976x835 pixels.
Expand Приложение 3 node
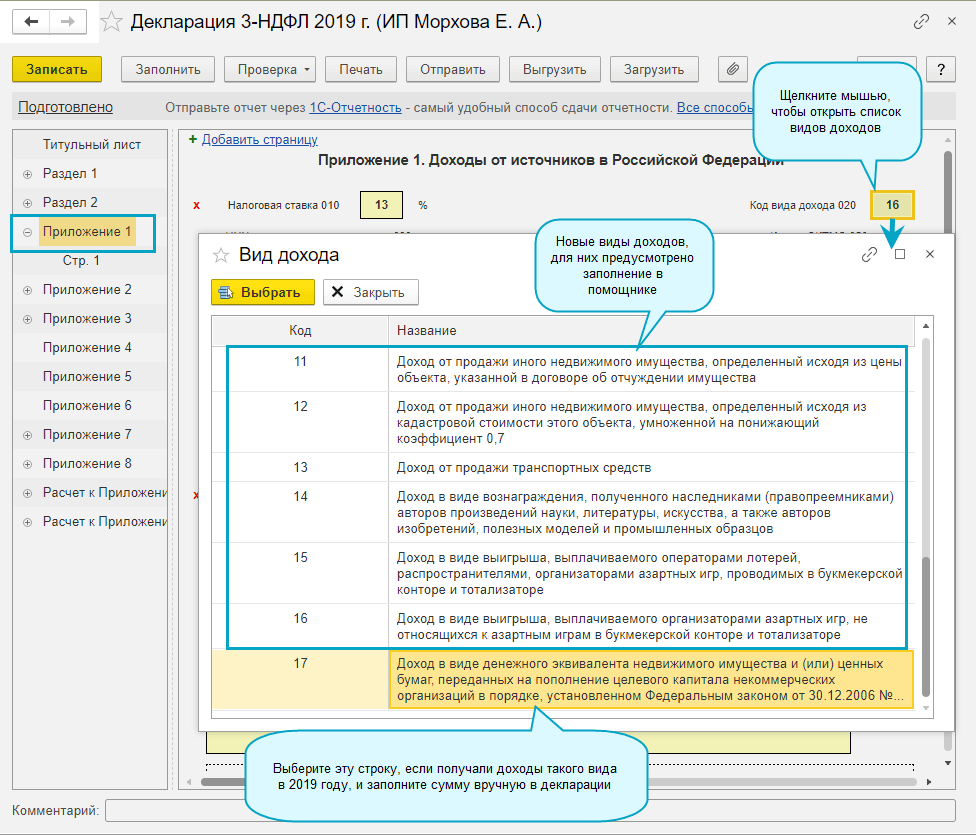click(x=27, y=319)
